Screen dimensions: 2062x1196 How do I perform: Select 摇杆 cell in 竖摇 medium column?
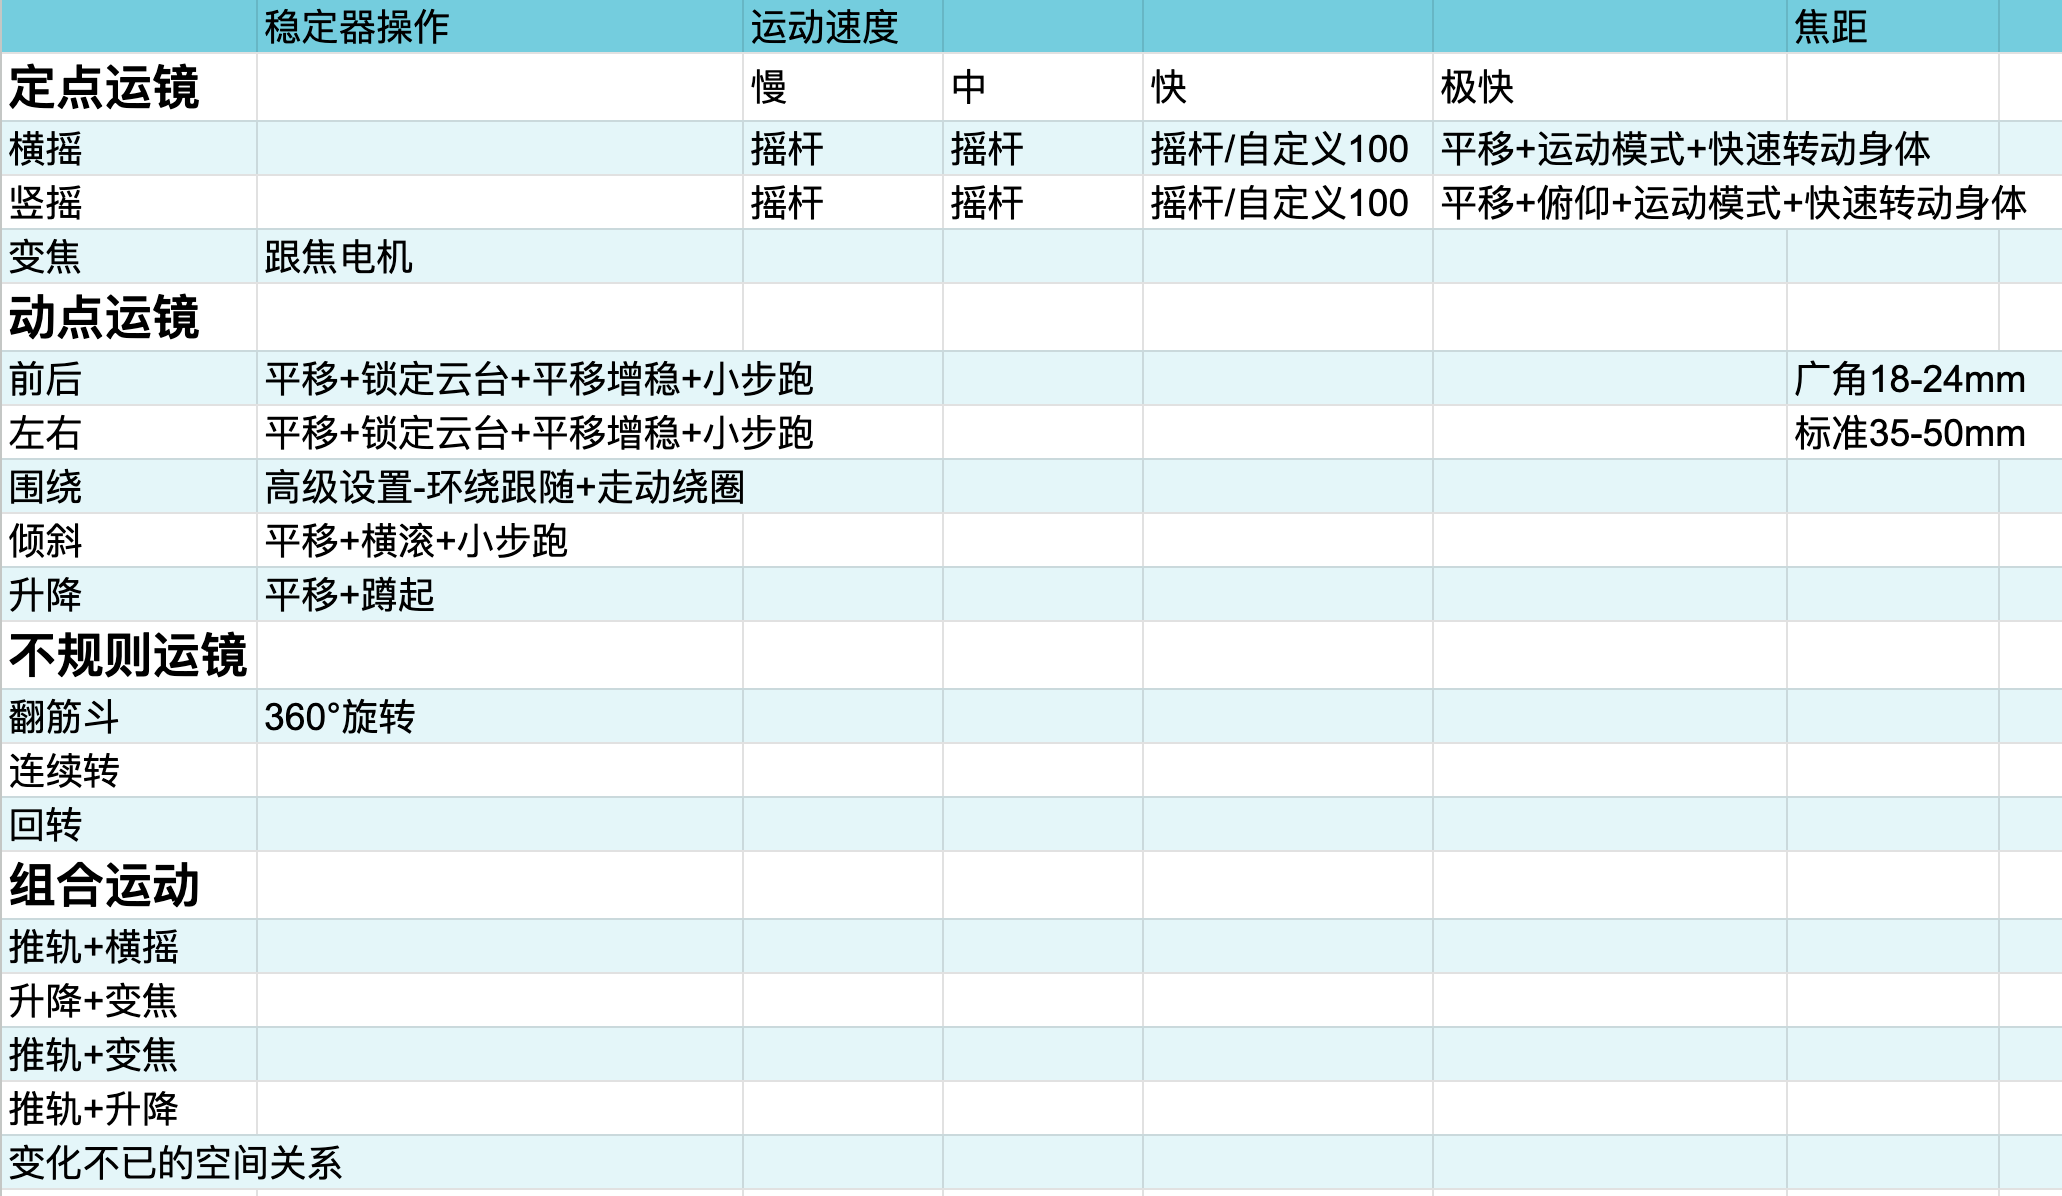pos(1042,203)
